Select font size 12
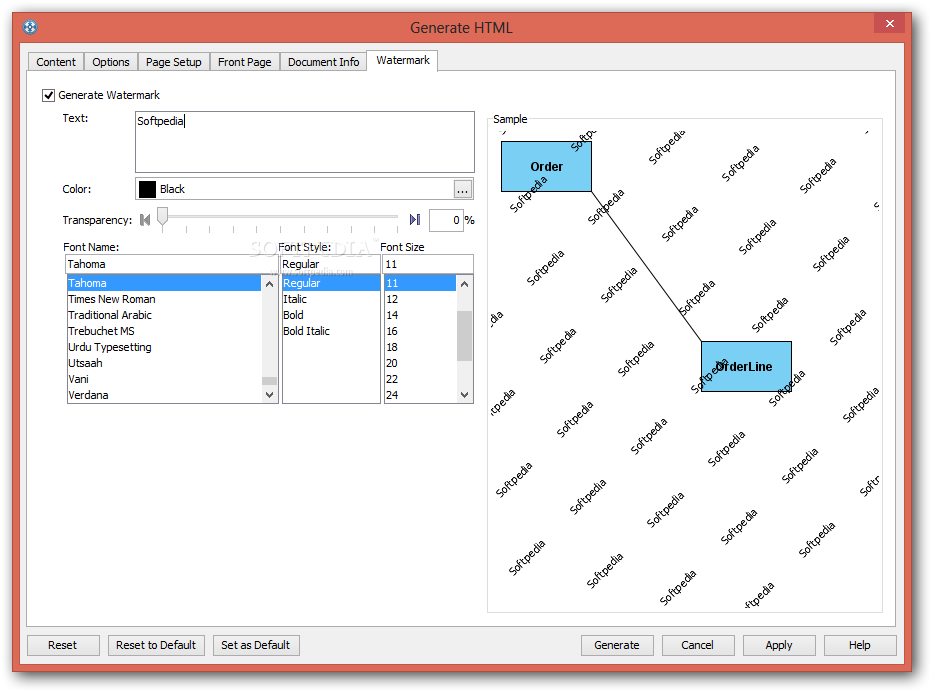The width and height of the screenshot is (932, 692). point(420,299)
